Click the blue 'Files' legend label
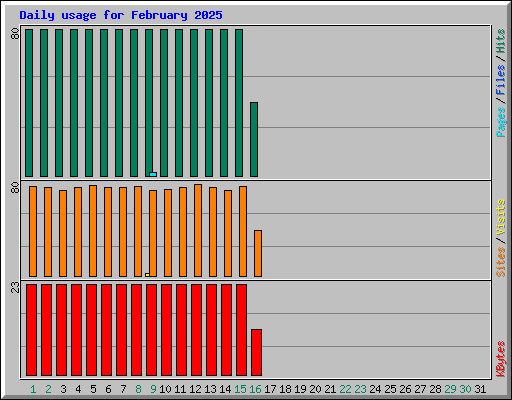Viewport: 512px width, 400px height. pos(500,79)
